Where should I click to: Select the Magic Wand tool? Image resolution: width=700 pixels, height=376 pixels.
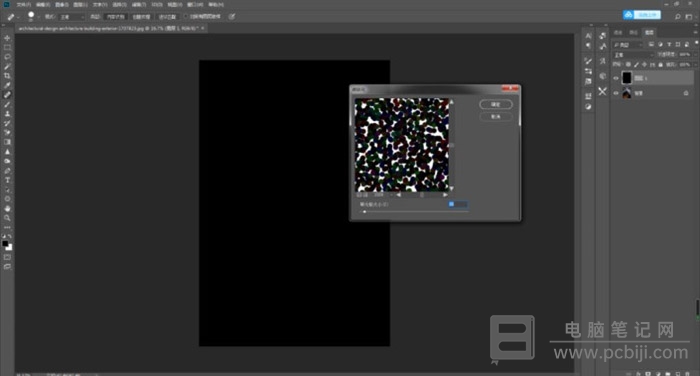(7, 67)
